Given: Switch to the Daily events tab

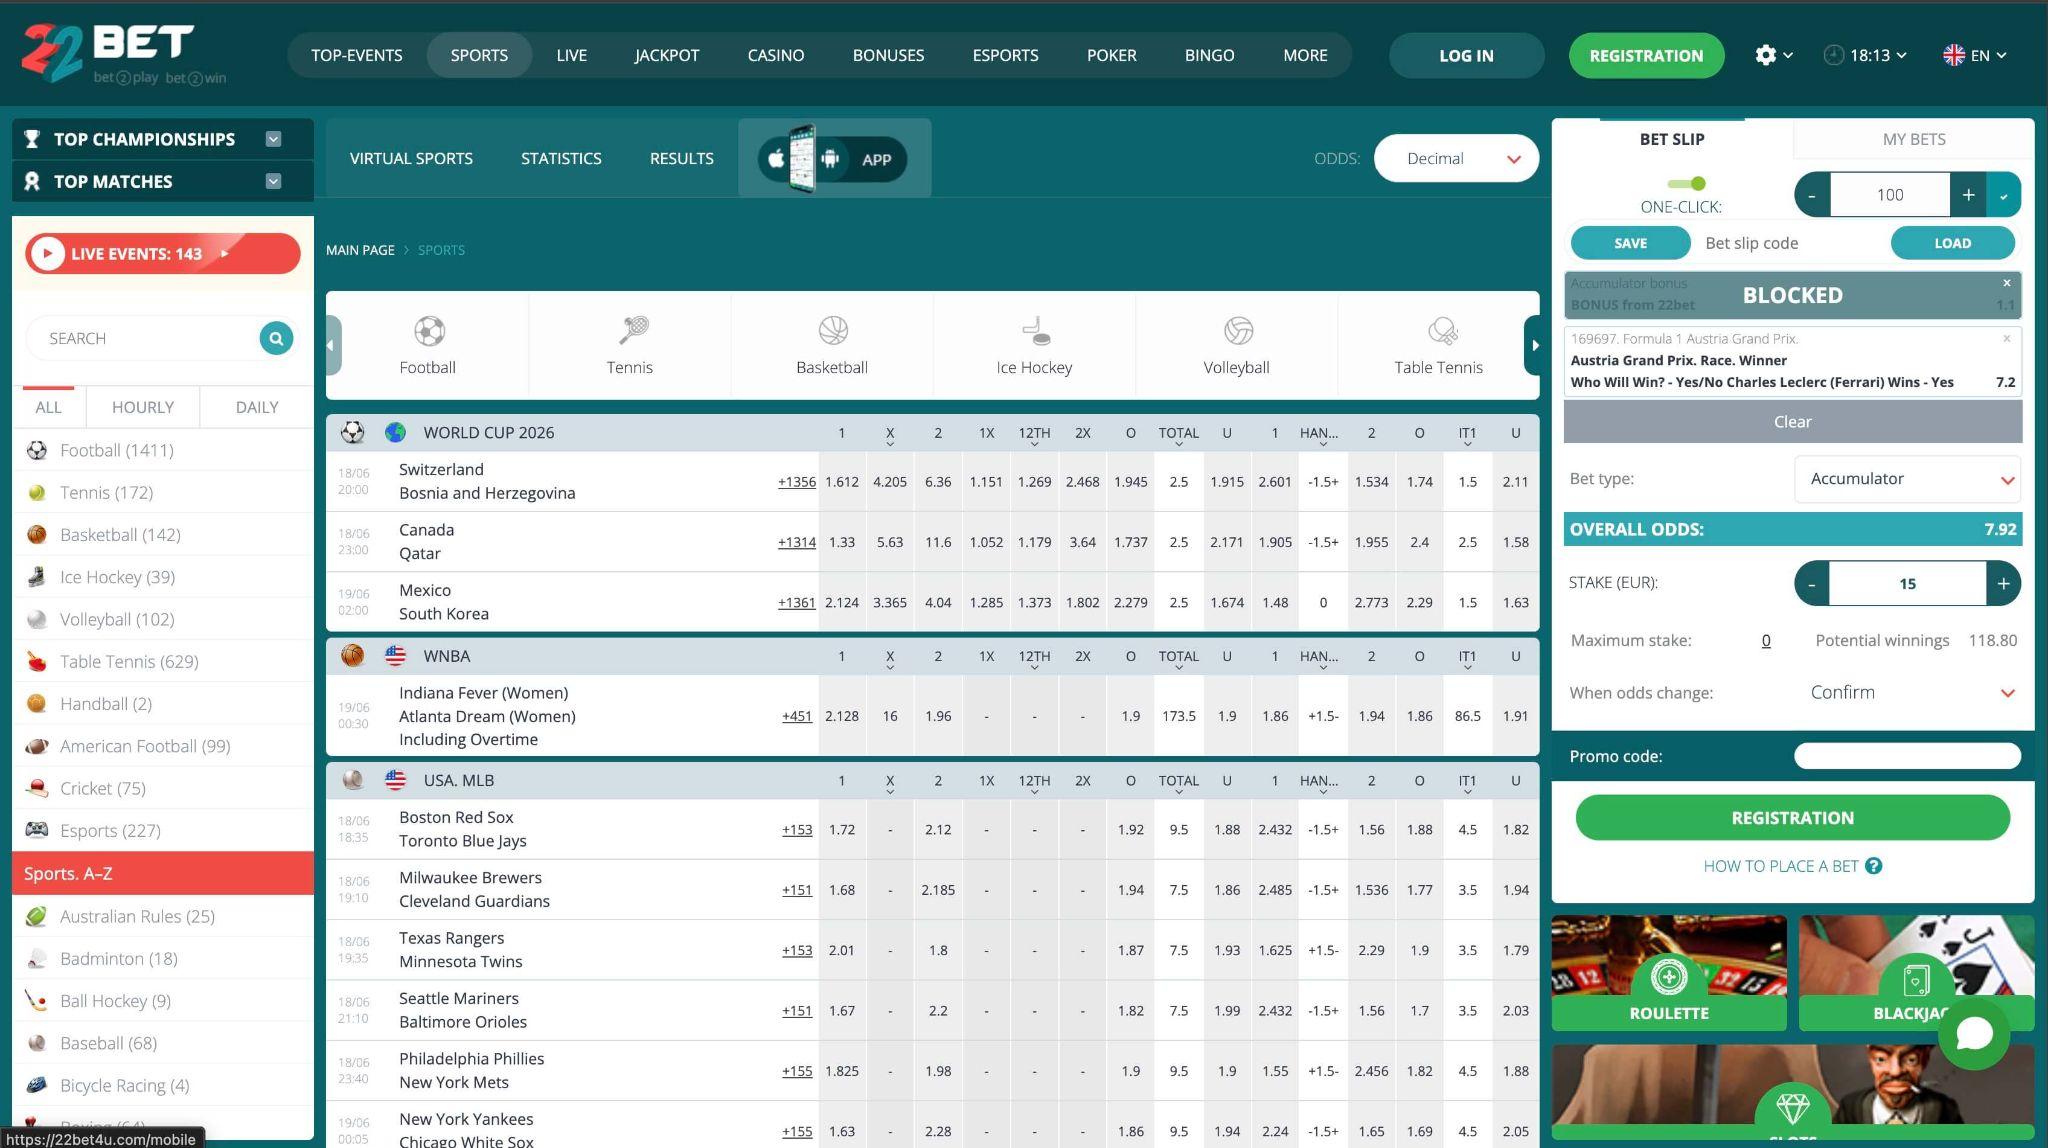Looking at the screenshot, I should click(257, 407).
